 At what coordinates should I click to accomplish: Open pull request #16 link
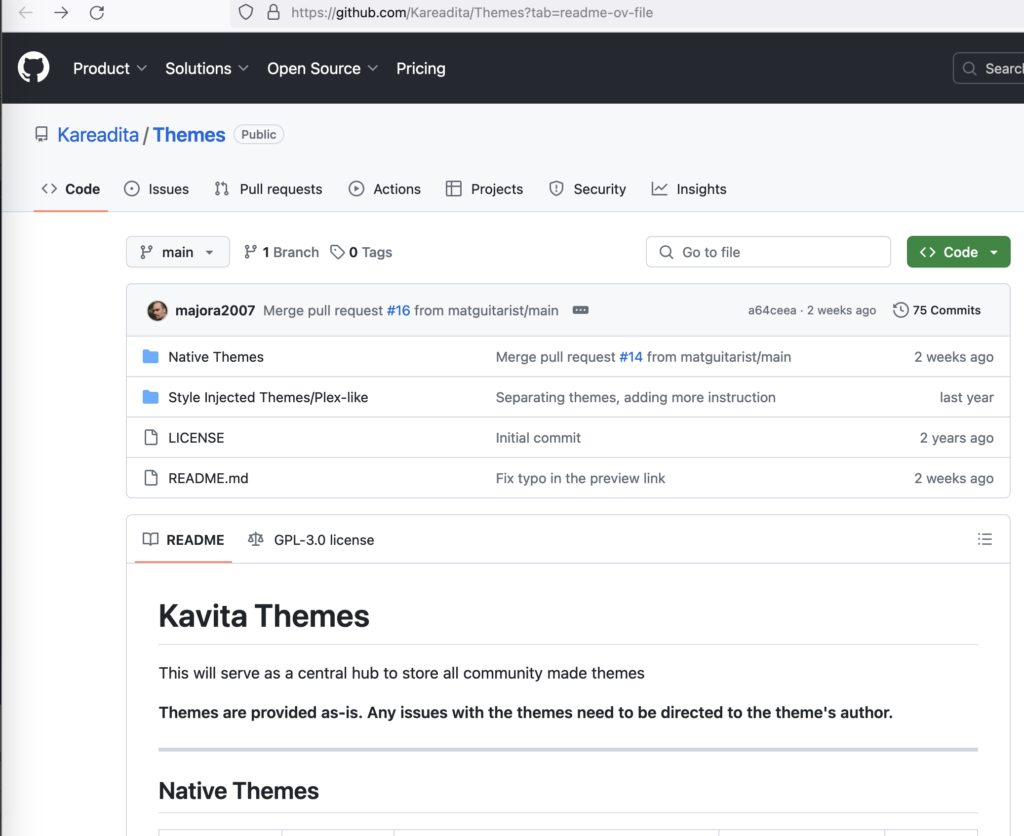click(398, 310)
